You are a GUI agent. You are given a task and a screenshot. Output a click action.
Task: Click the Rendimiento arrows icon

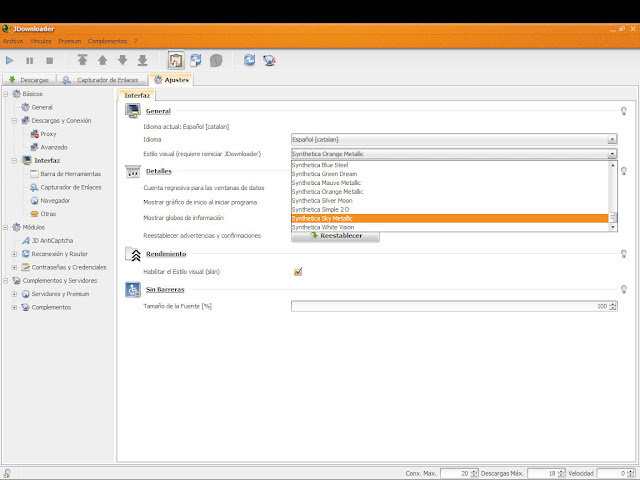coord(133,254)
